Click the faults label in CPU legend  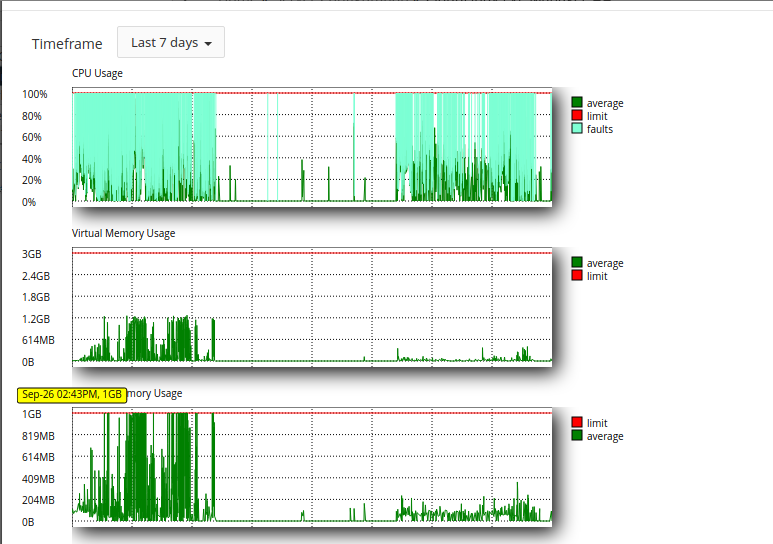[x=599, y=129]
